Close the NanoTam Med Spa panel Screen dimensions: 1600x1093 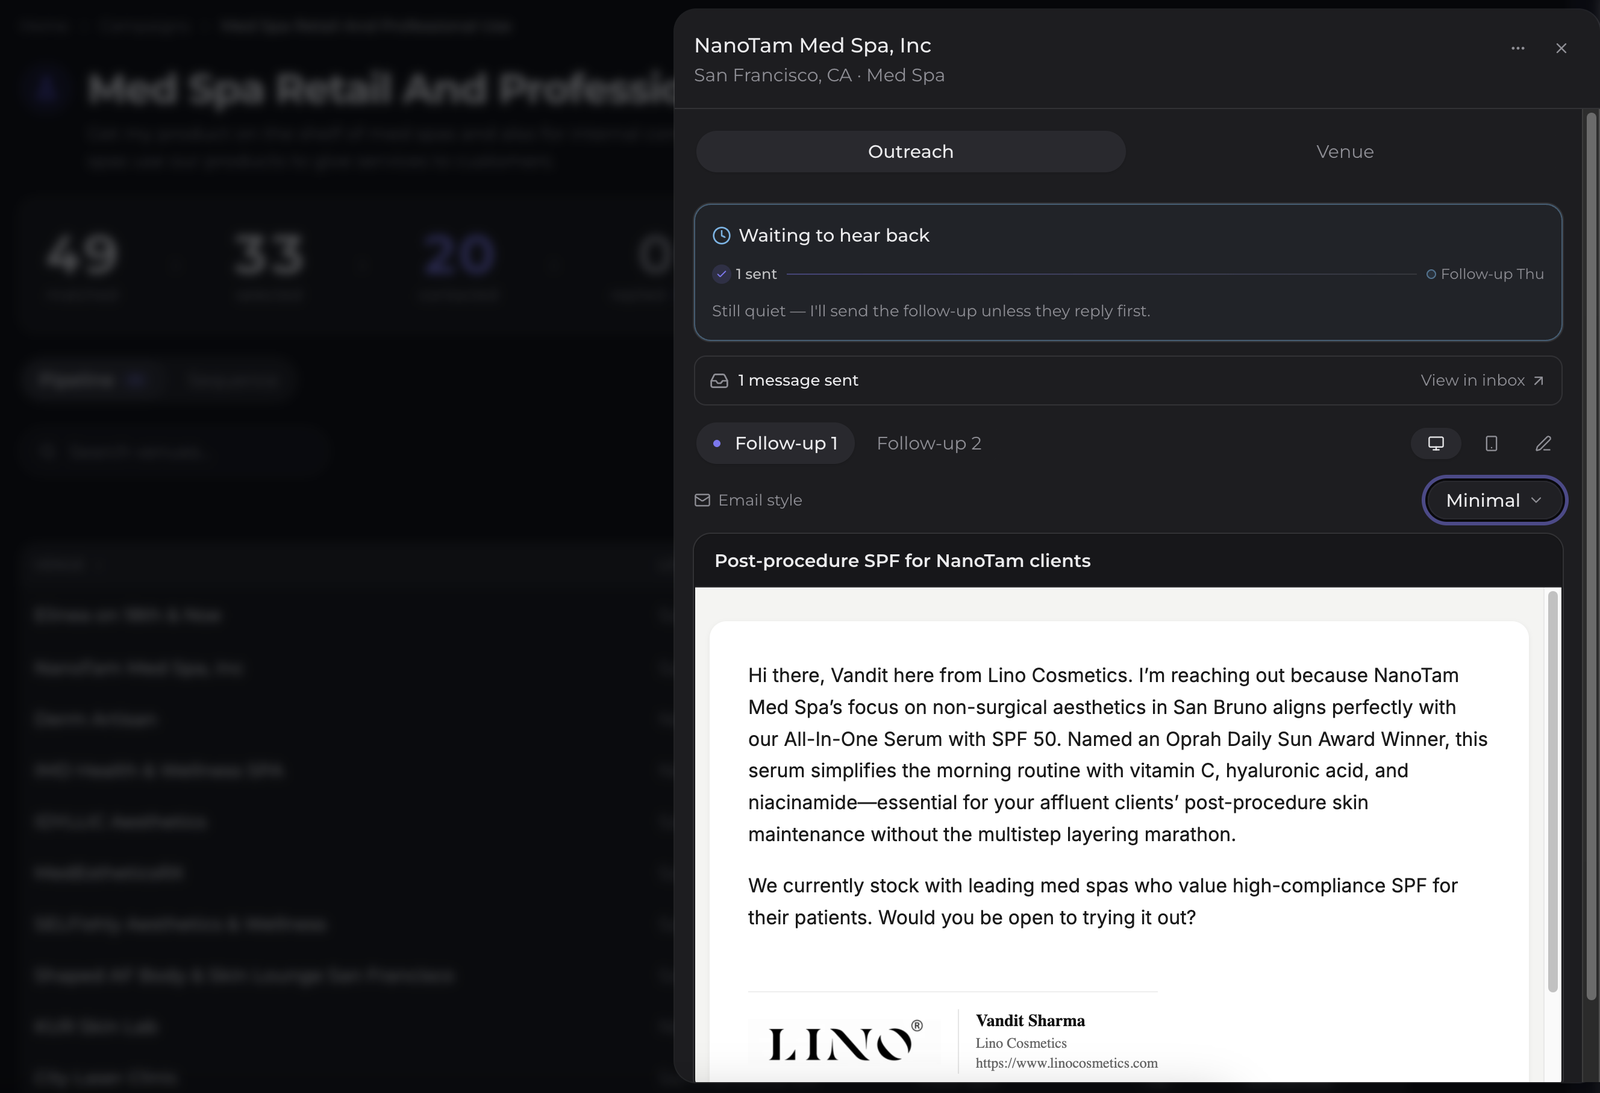tap(1561, 48)
